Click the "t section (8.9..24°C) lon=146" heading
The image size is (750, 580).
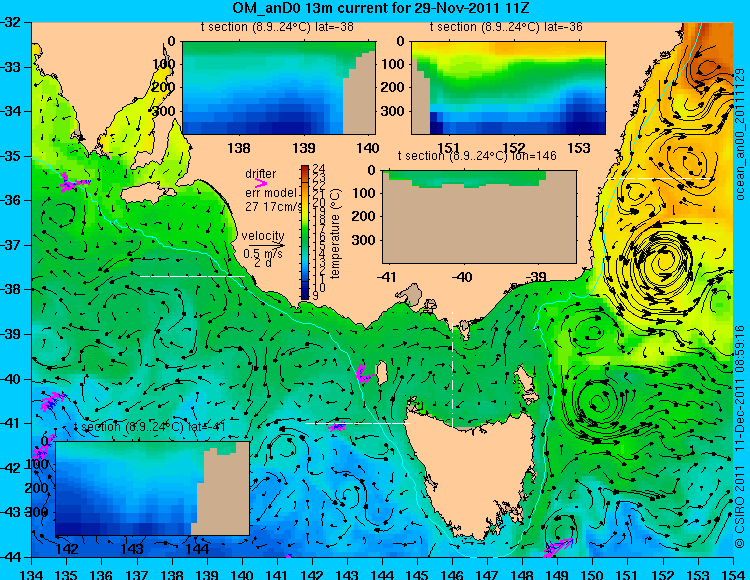pos(477,156)
